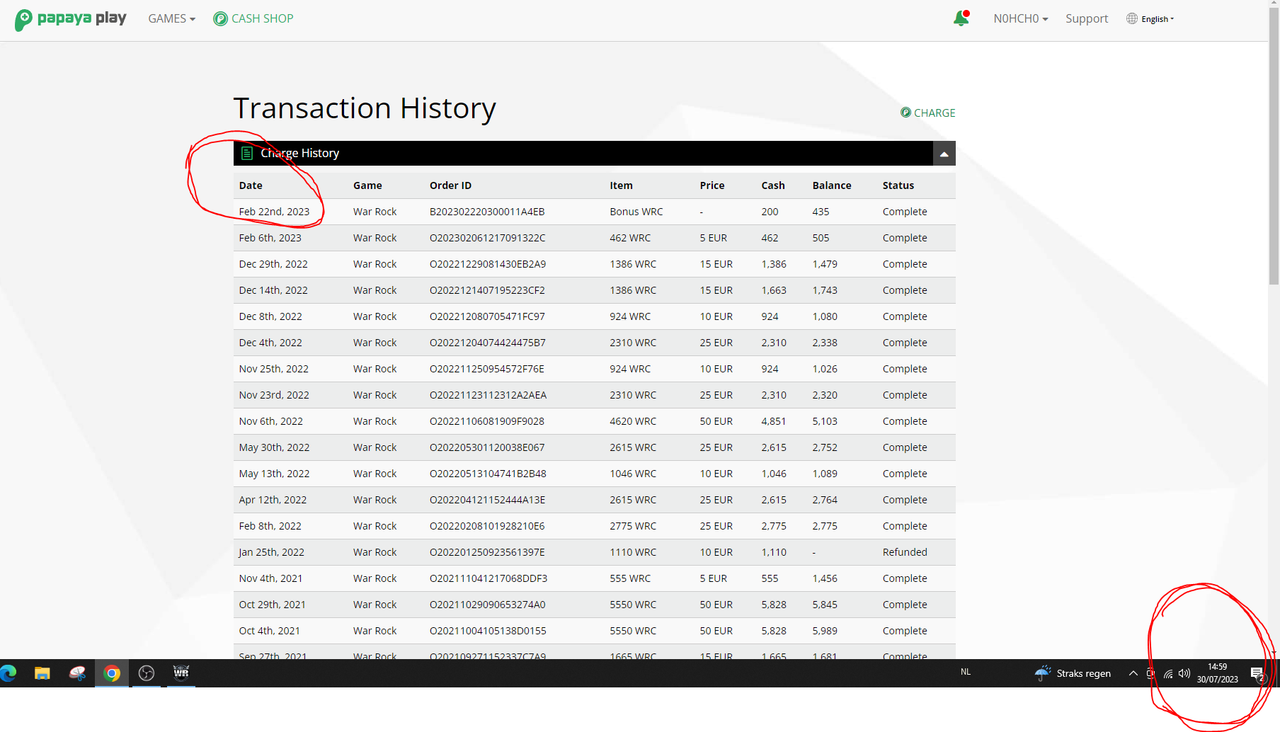
Task: Select order ID O20221214071952​23CF2
Action: (488, 290)
